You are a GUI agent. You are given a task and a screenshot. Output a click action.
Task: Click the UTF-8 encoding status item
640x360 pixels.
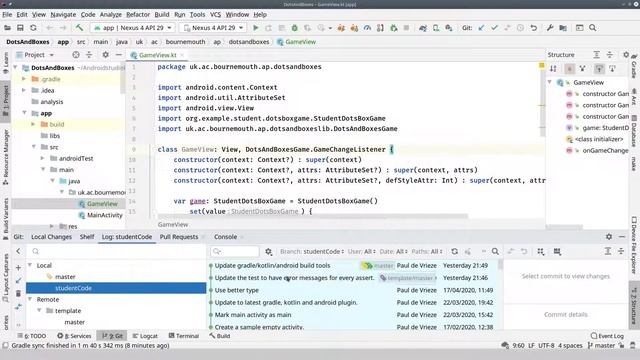tap(546, 345)
